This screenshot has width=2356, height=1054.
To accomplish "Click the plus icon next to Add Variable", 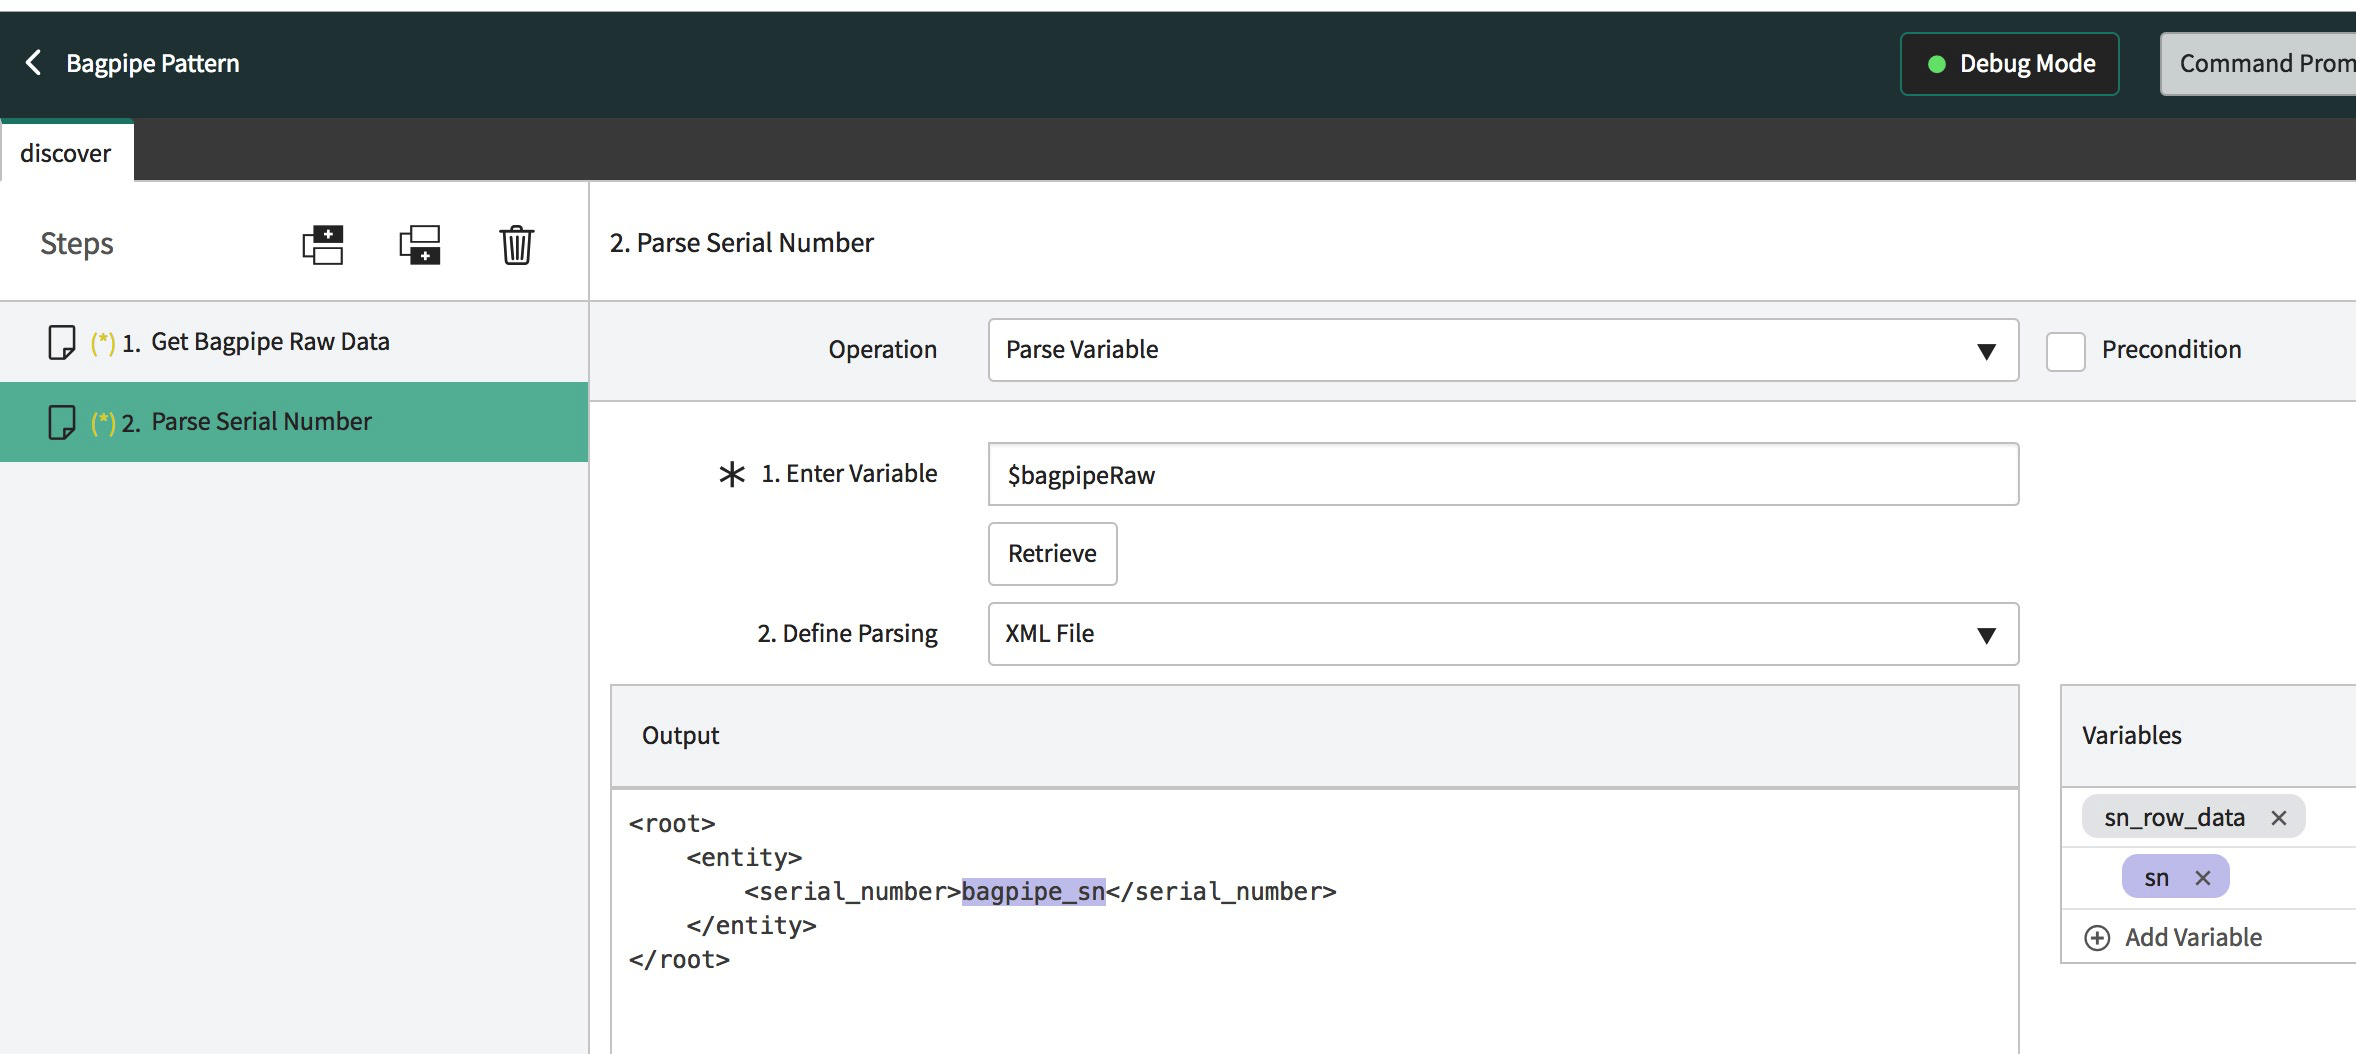I will 2097,937.
